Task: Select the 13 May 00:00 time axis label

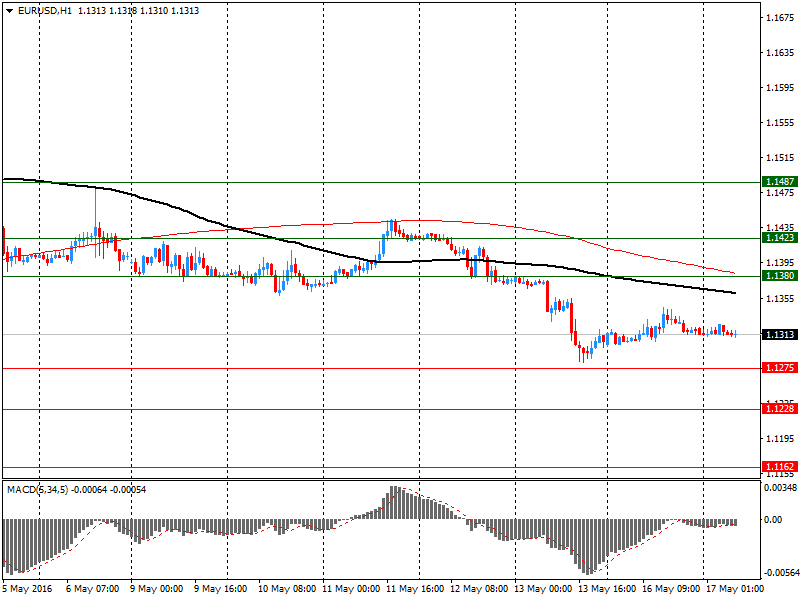Action: [x=543, y=589]
